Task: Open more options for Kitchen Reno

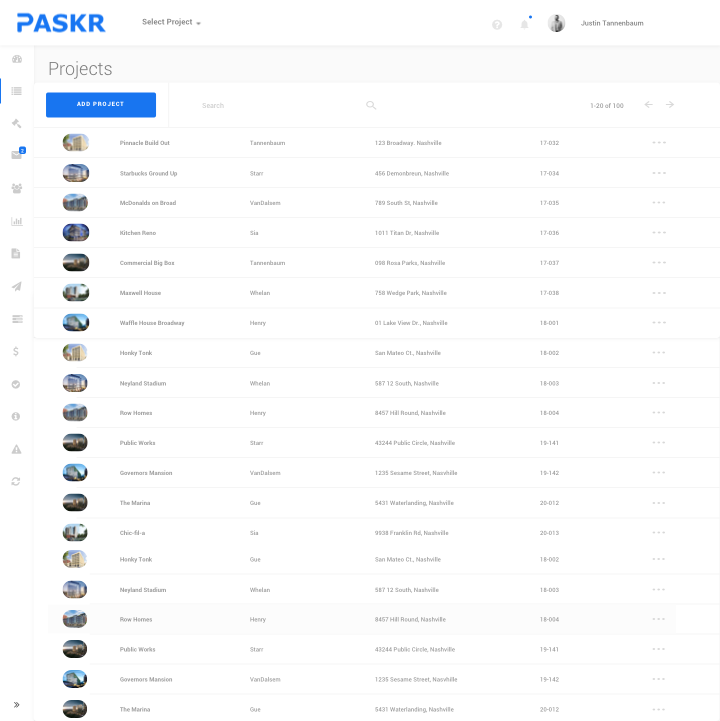Action: click(659, 232)
